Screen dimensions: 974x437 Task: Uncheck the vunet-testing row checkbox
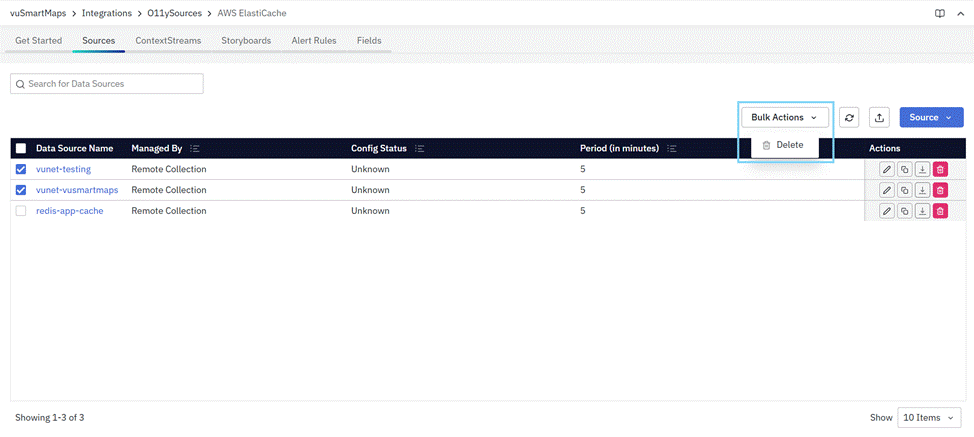click(x=21, y=169)
